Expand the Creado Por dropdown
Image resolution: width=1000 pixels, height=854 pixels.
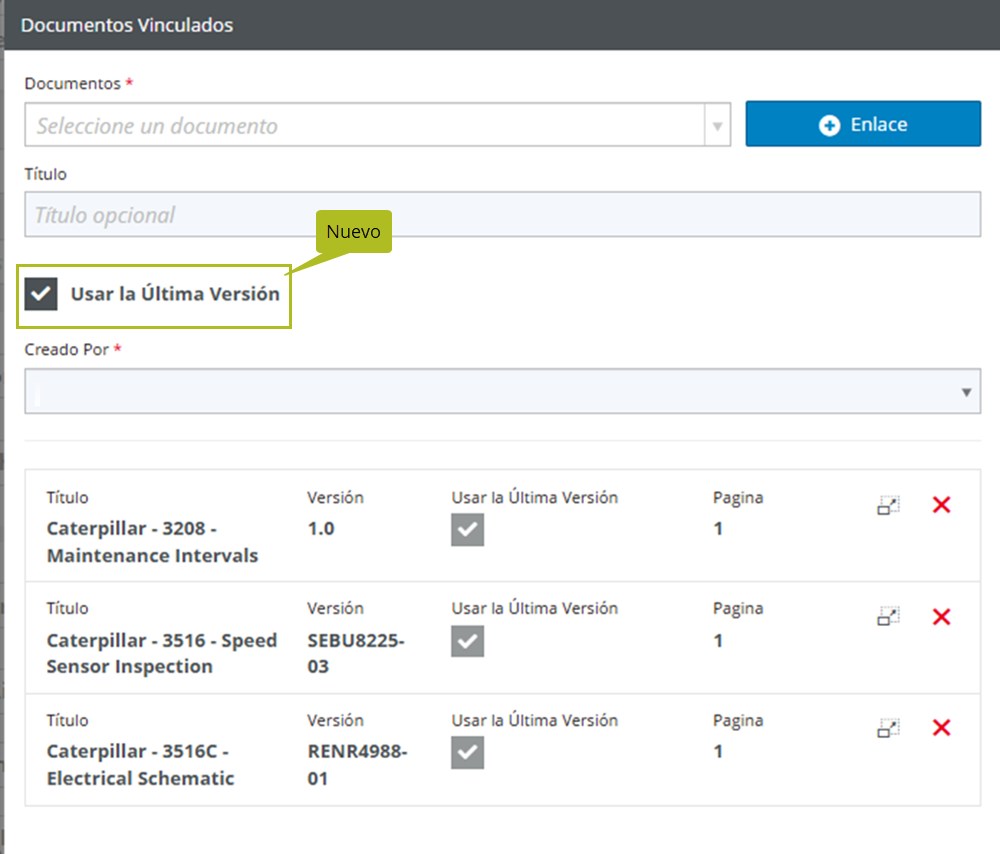[x=966, y=392]
